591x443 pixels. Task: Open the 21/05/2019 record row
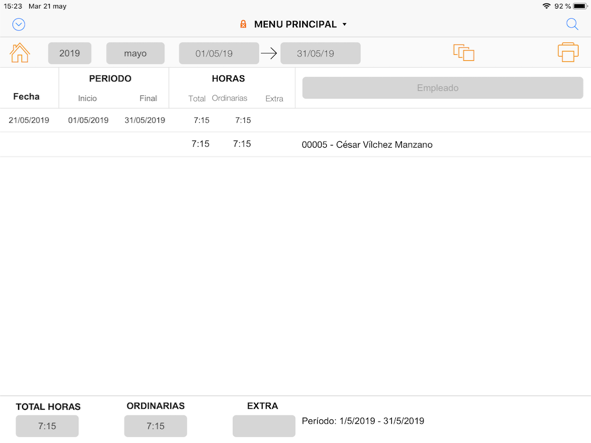(296, 120)
